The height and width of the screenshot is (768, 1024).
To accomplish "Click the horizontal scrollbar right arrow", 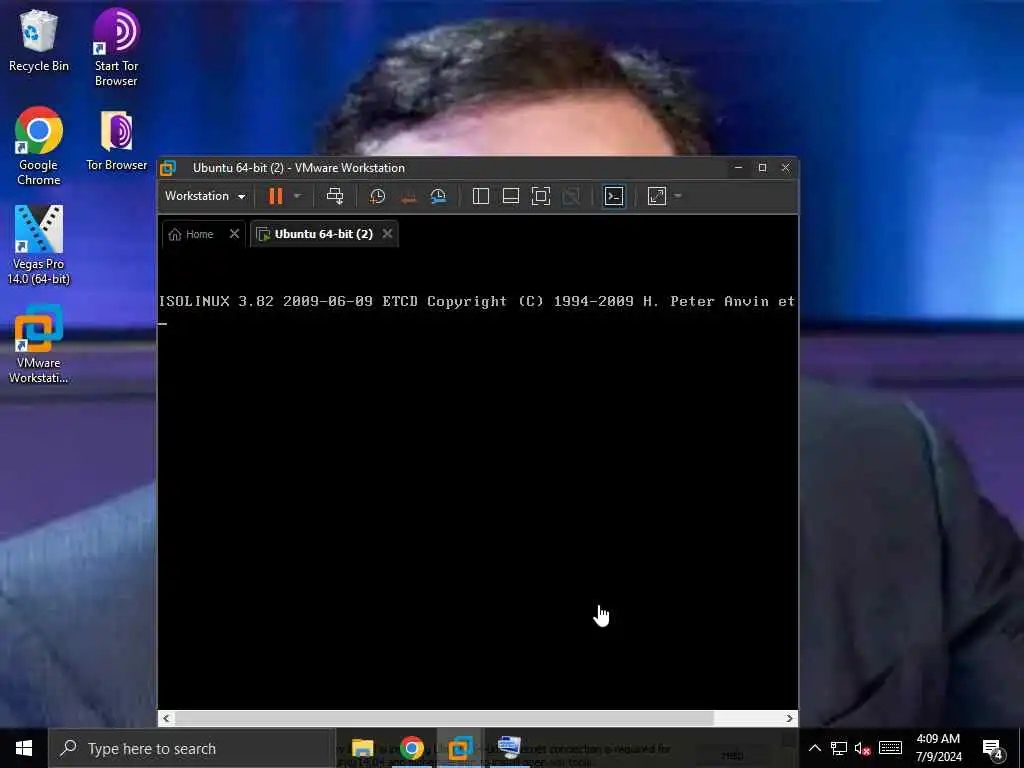I will tap(790, 718).
